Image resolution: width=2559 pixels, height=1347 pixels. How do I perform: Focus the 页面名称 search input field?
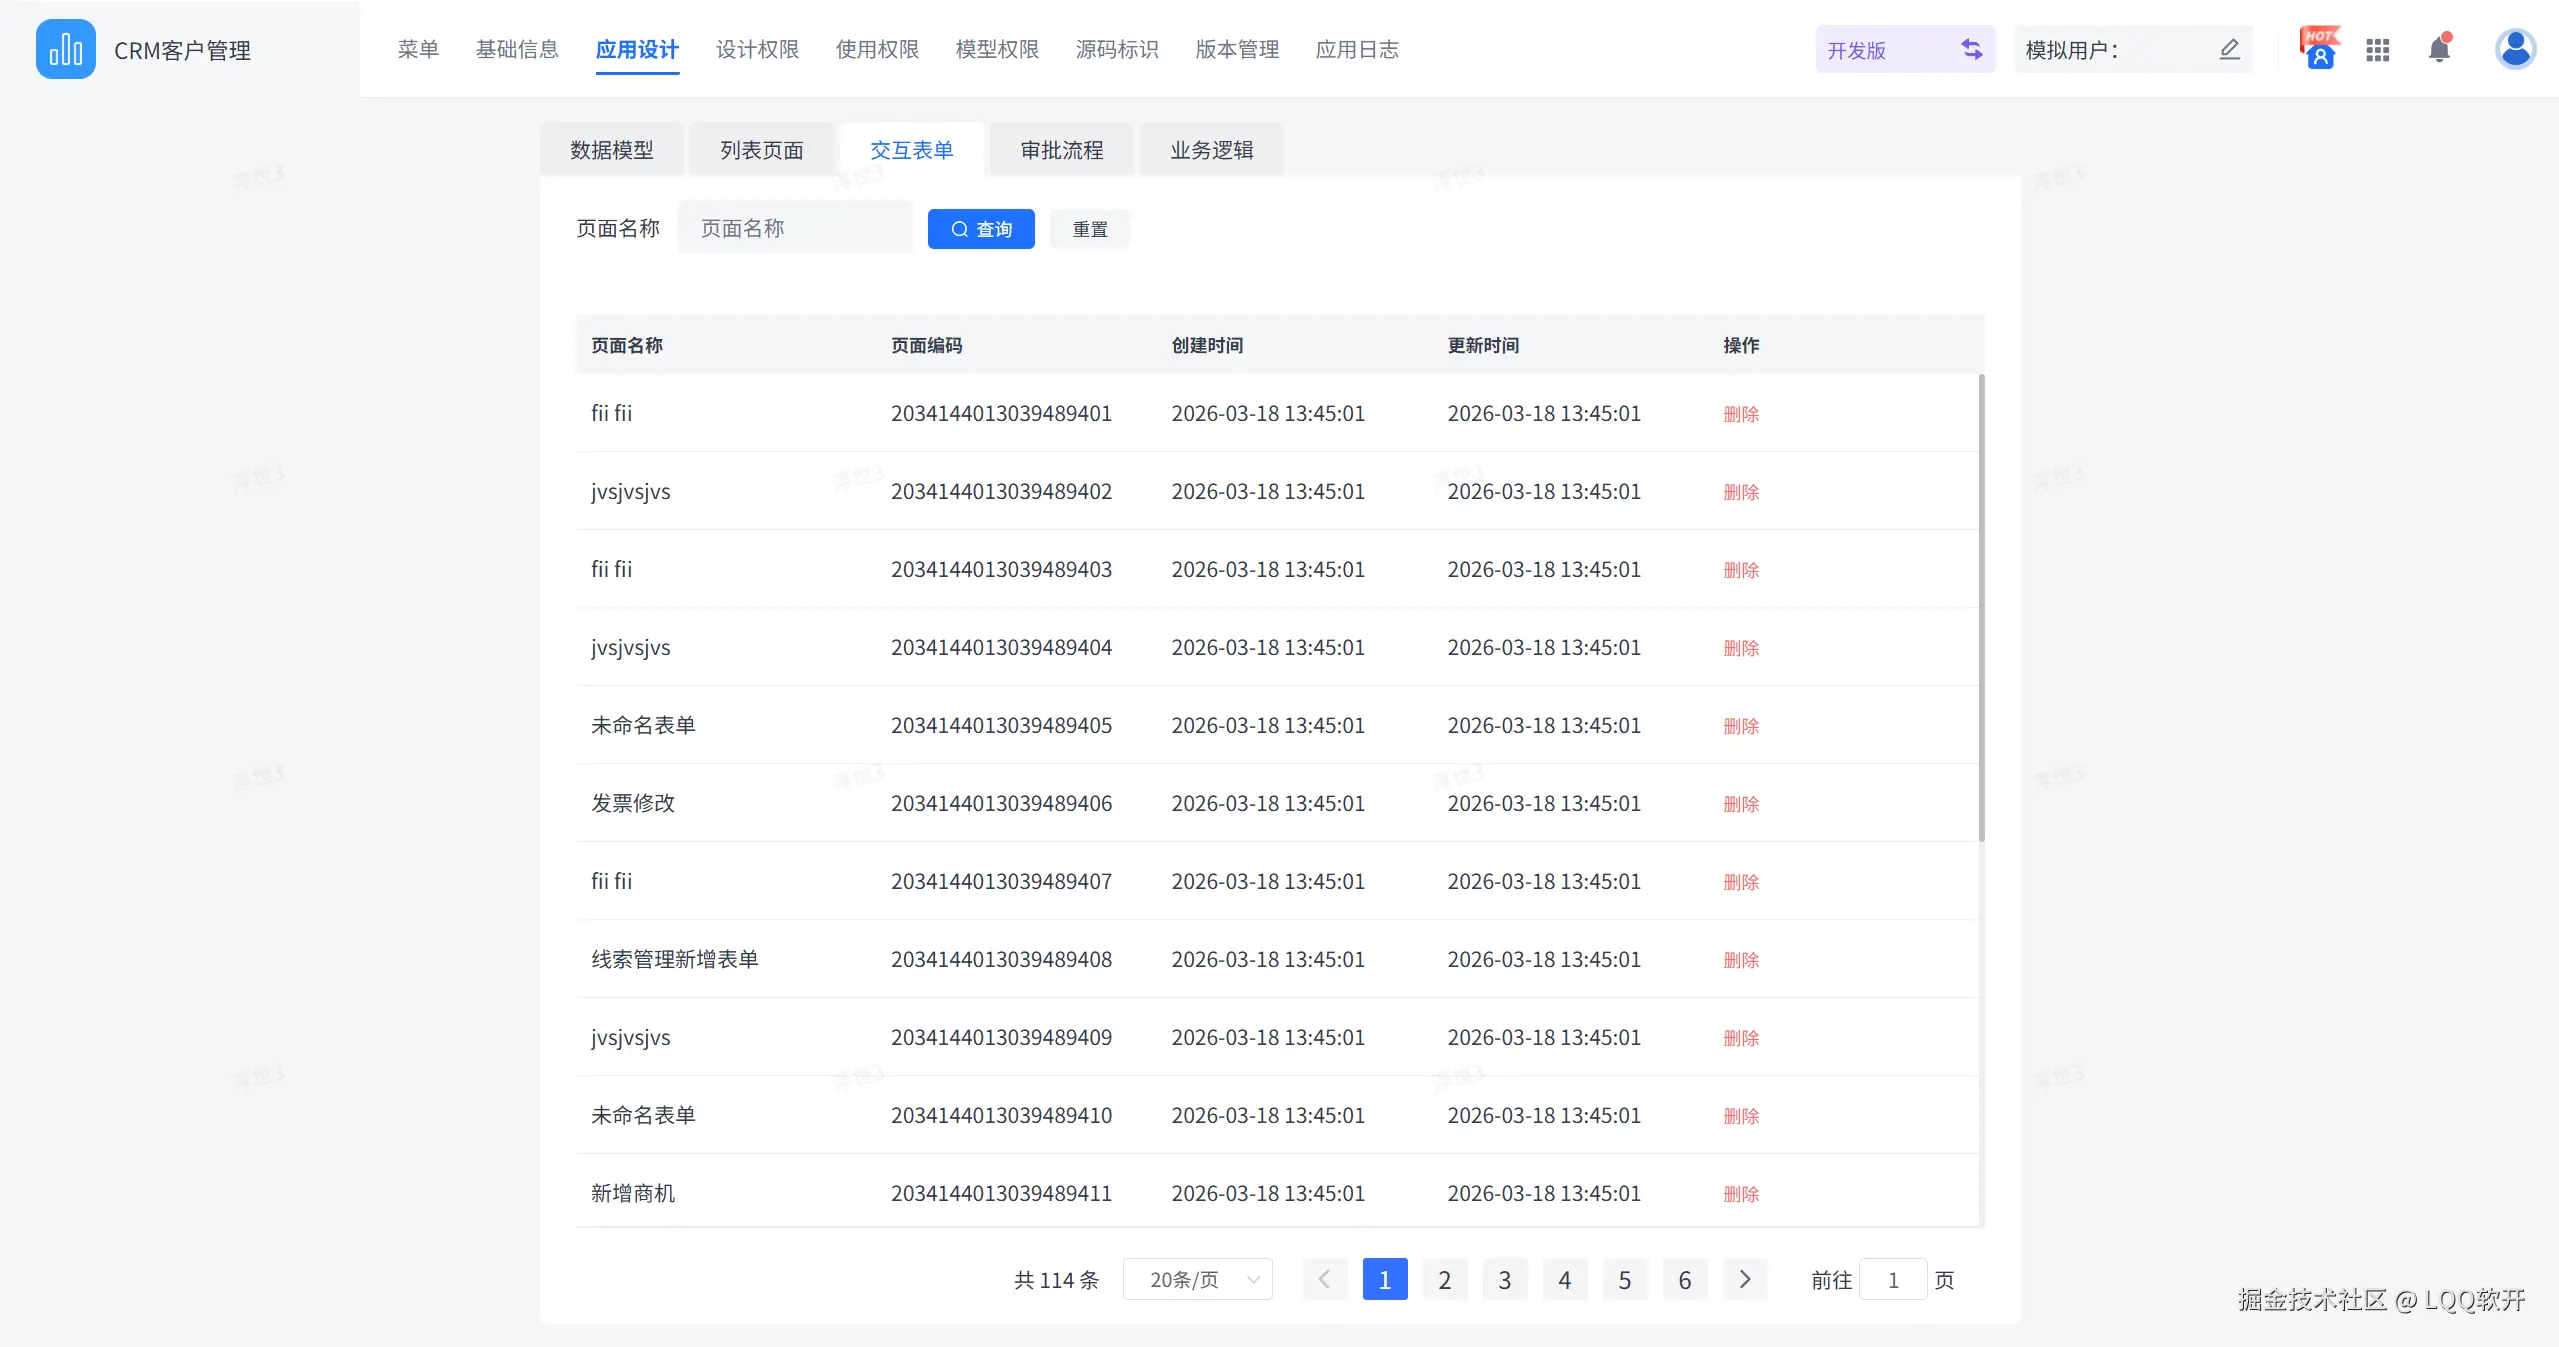(x=795, y=228)
